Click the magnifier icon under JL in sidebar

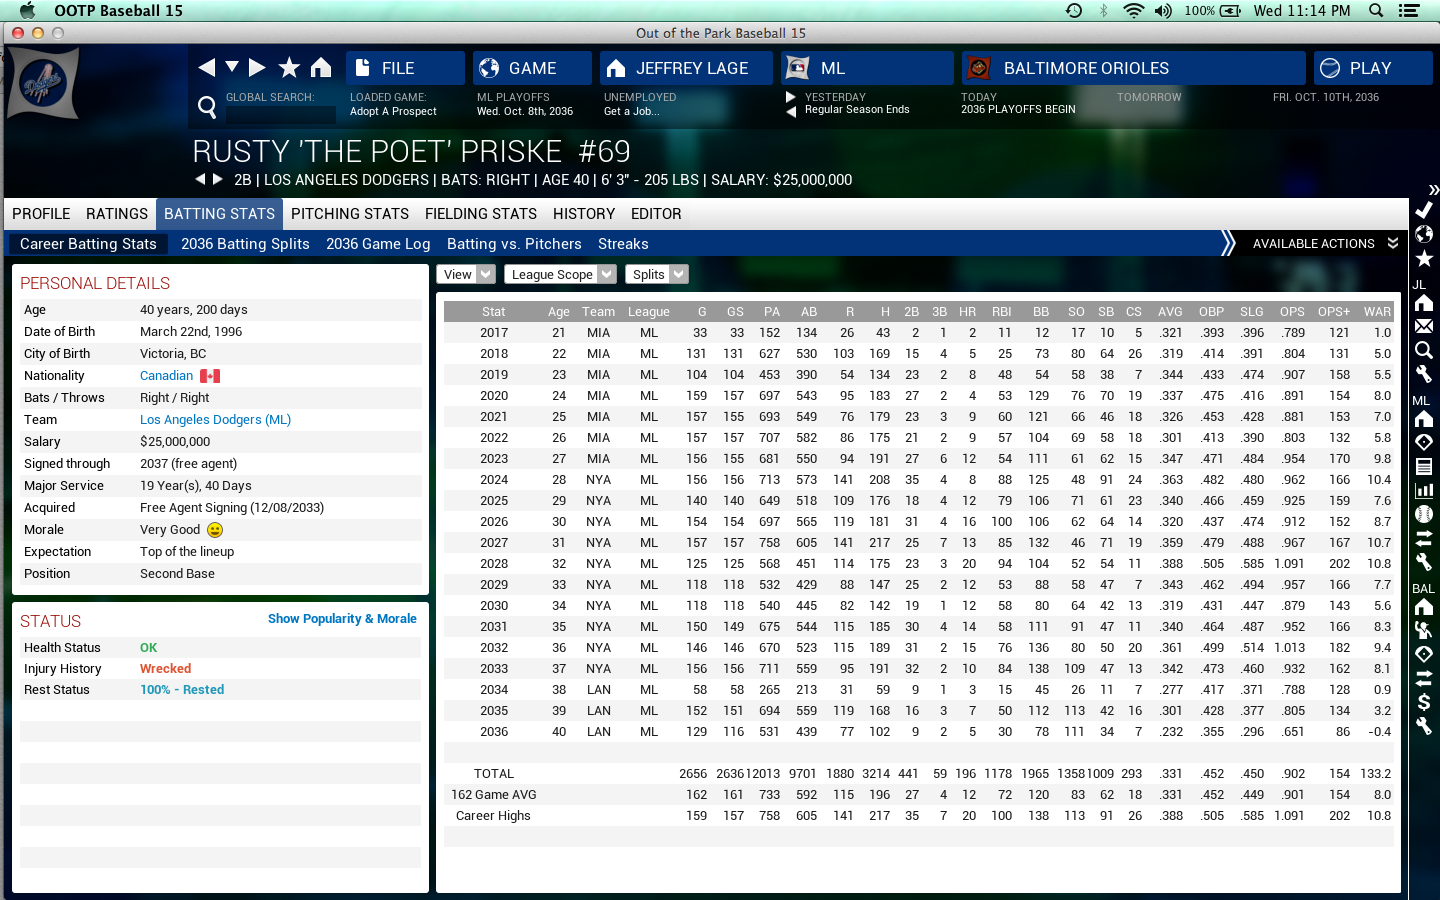(1424, 350)
